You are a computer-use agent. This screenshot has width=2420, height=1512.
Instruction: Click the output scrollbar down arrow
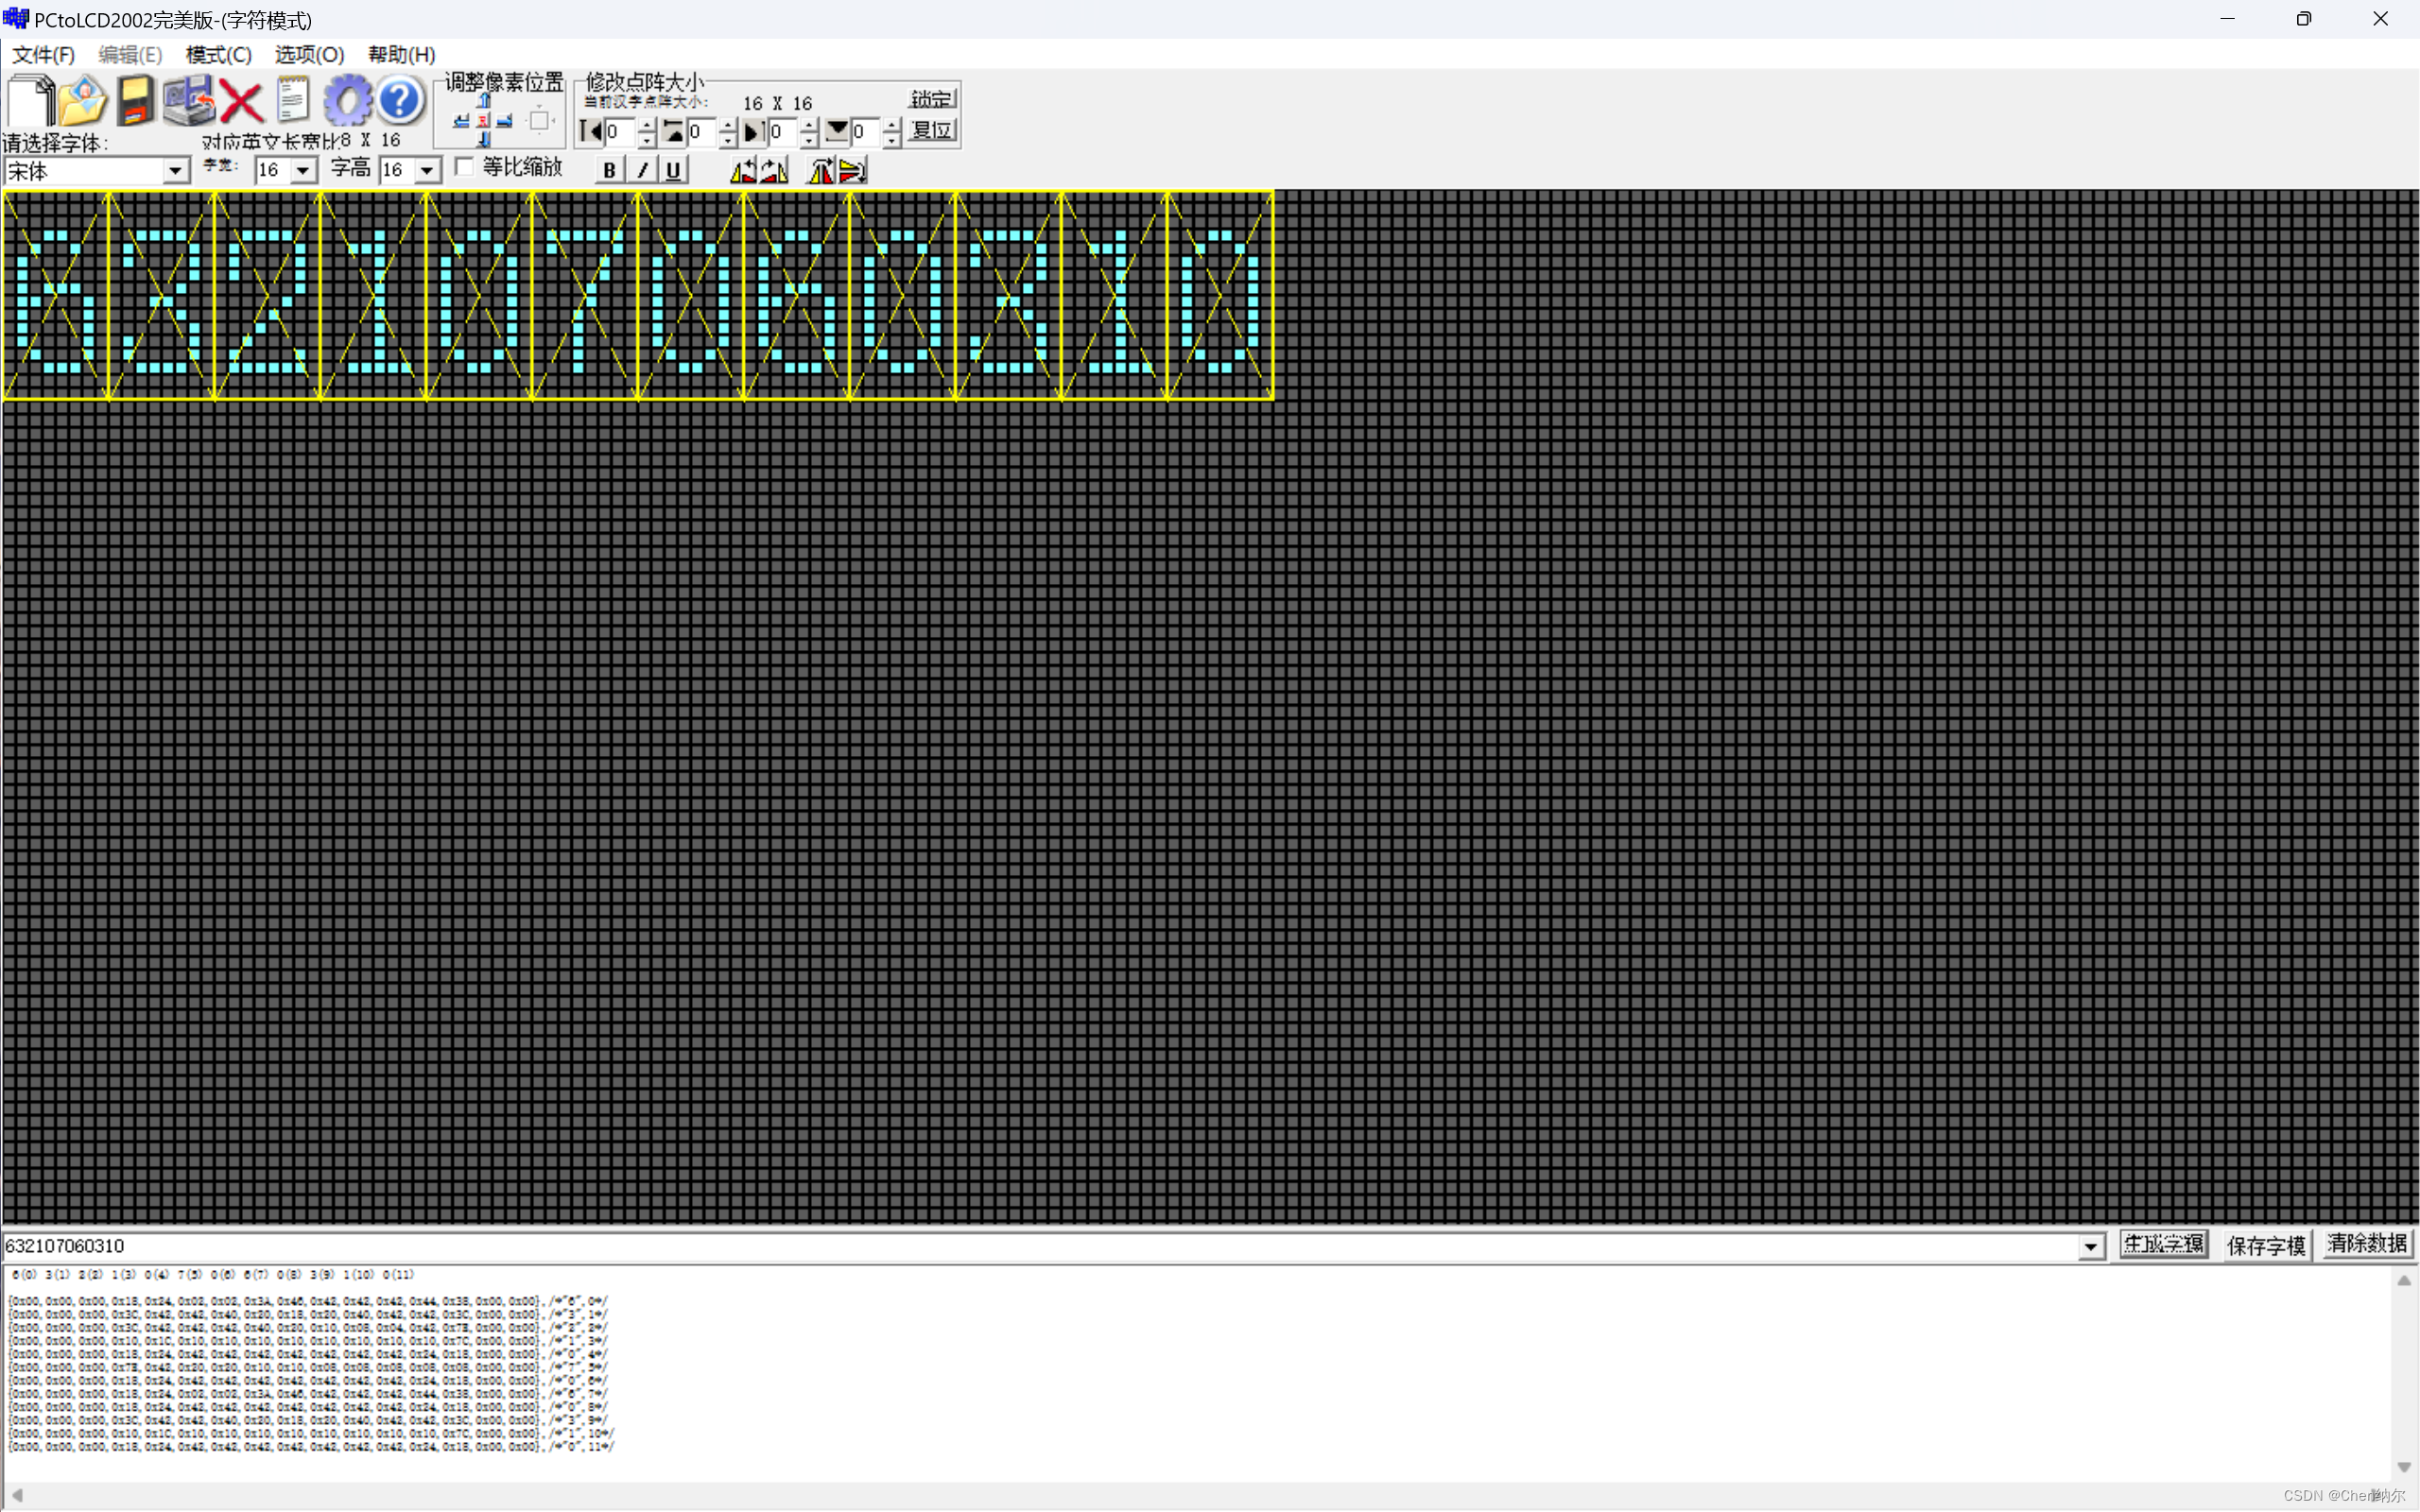[2404, 1467]
